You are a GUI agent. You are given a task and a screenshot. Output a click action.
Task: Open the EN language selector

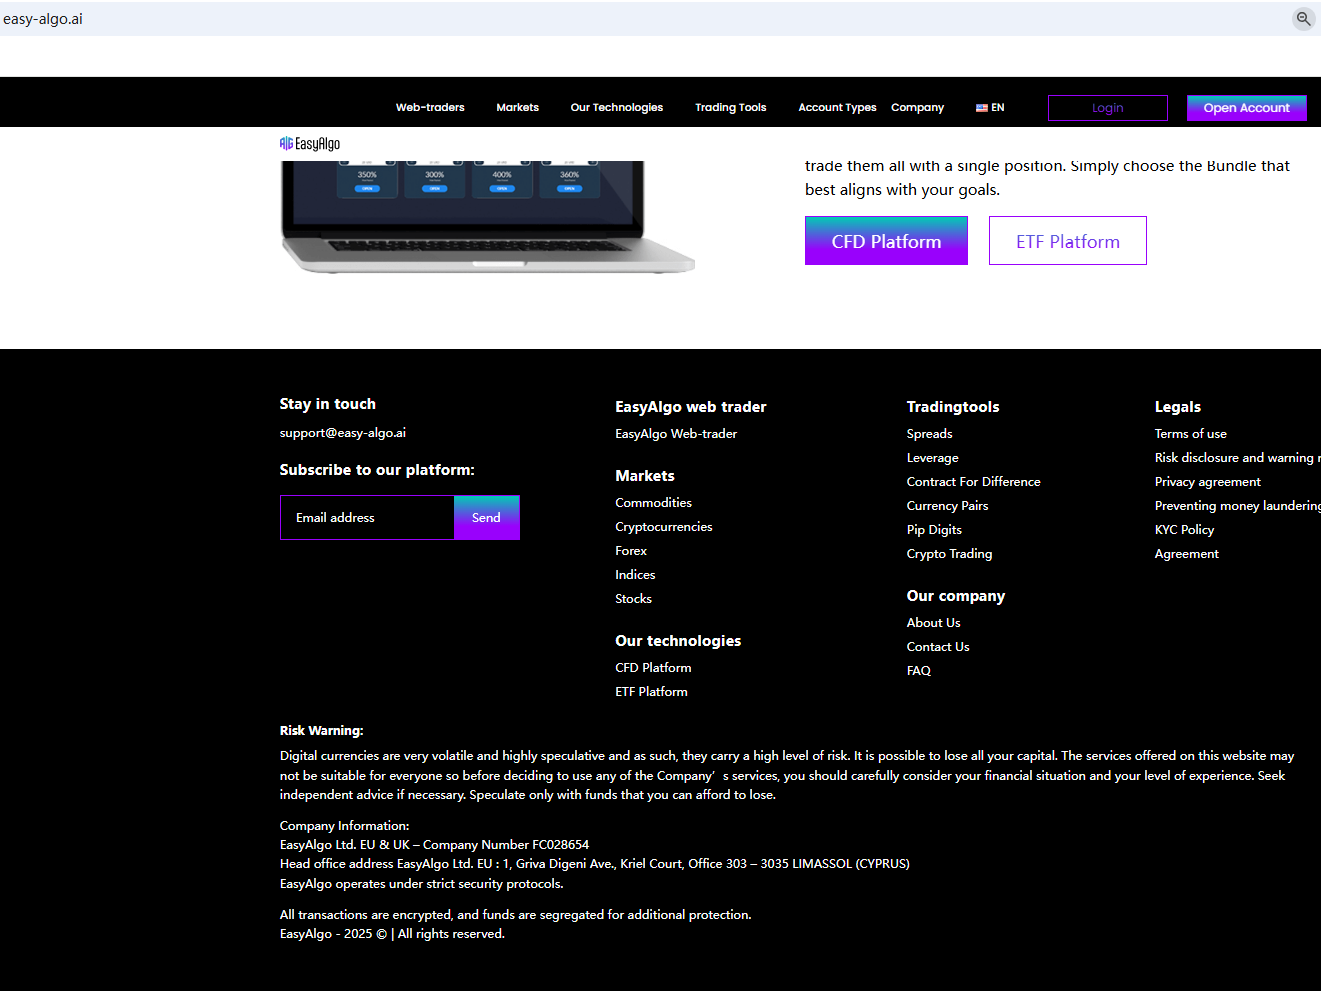click(990, 108)
